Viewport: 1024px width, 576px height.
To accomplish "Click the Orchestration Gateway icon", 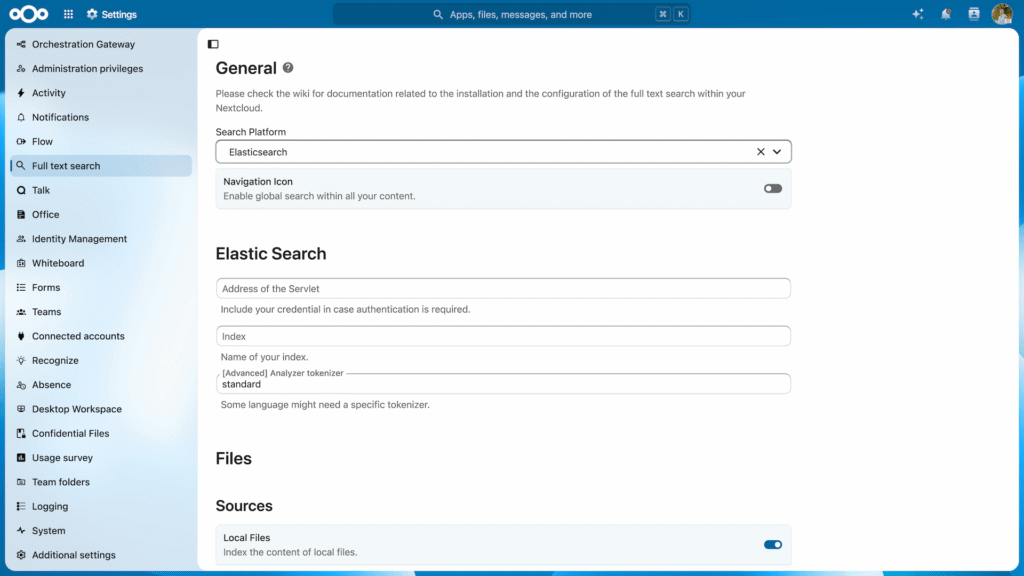I will [21, 44].
